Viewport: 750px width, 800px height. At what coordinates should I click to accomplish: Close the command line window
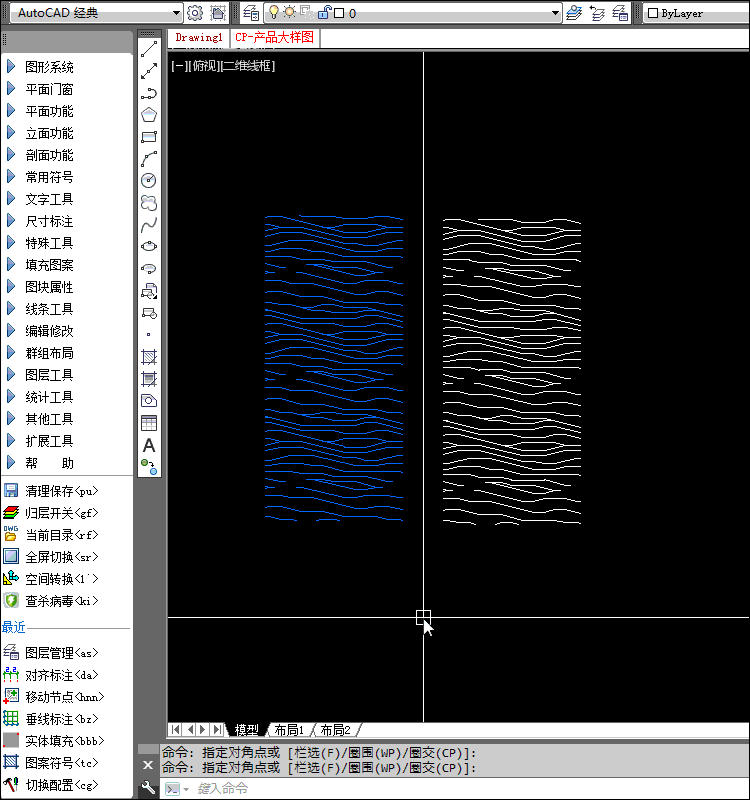click(148, 765)
